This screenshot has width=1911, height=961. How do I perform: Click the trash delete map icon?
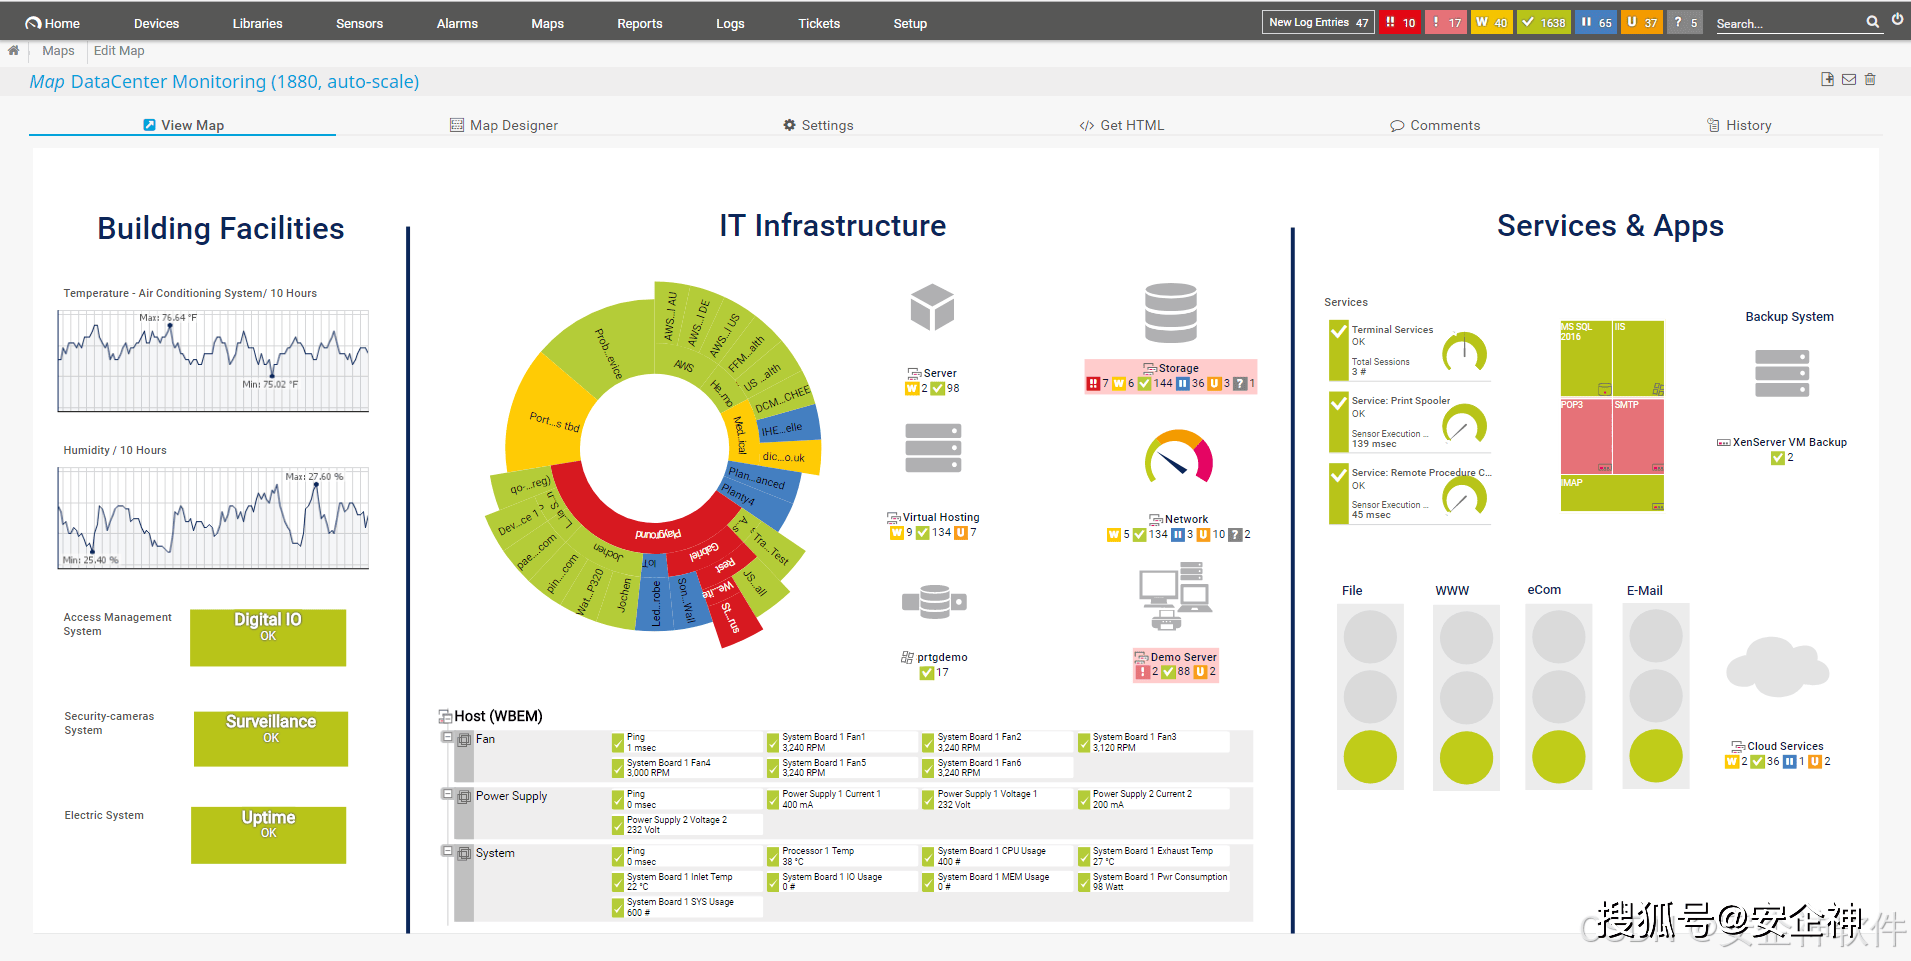click(x=1870, y=80)
